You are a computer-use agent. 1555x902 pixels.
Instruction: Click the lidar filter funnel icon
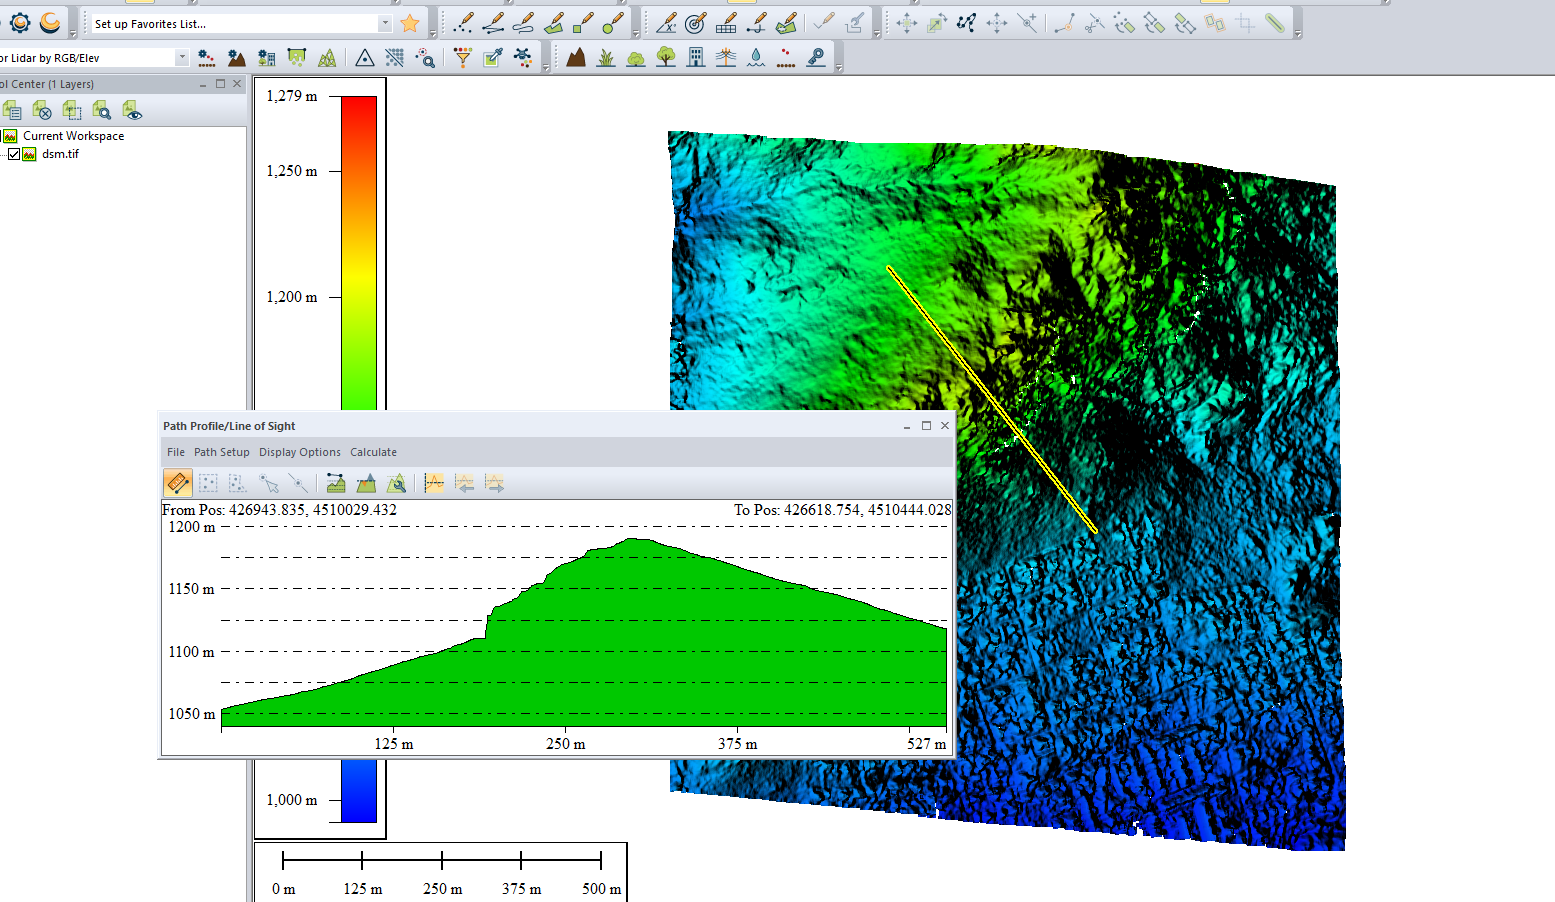[x=463, y=58]
